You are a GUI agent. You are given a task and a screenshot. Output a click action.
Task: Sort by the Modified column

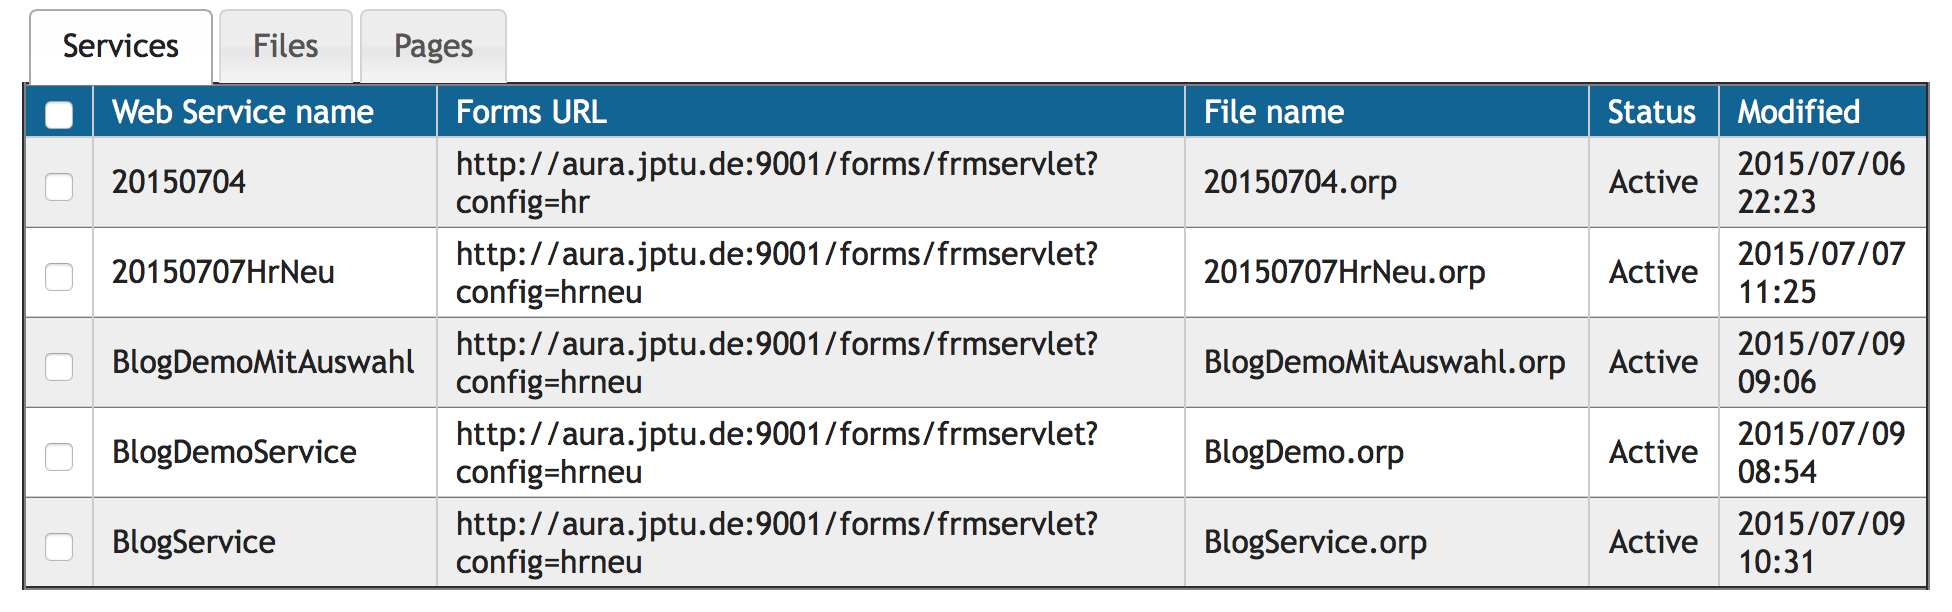(x=1798, y=112)
